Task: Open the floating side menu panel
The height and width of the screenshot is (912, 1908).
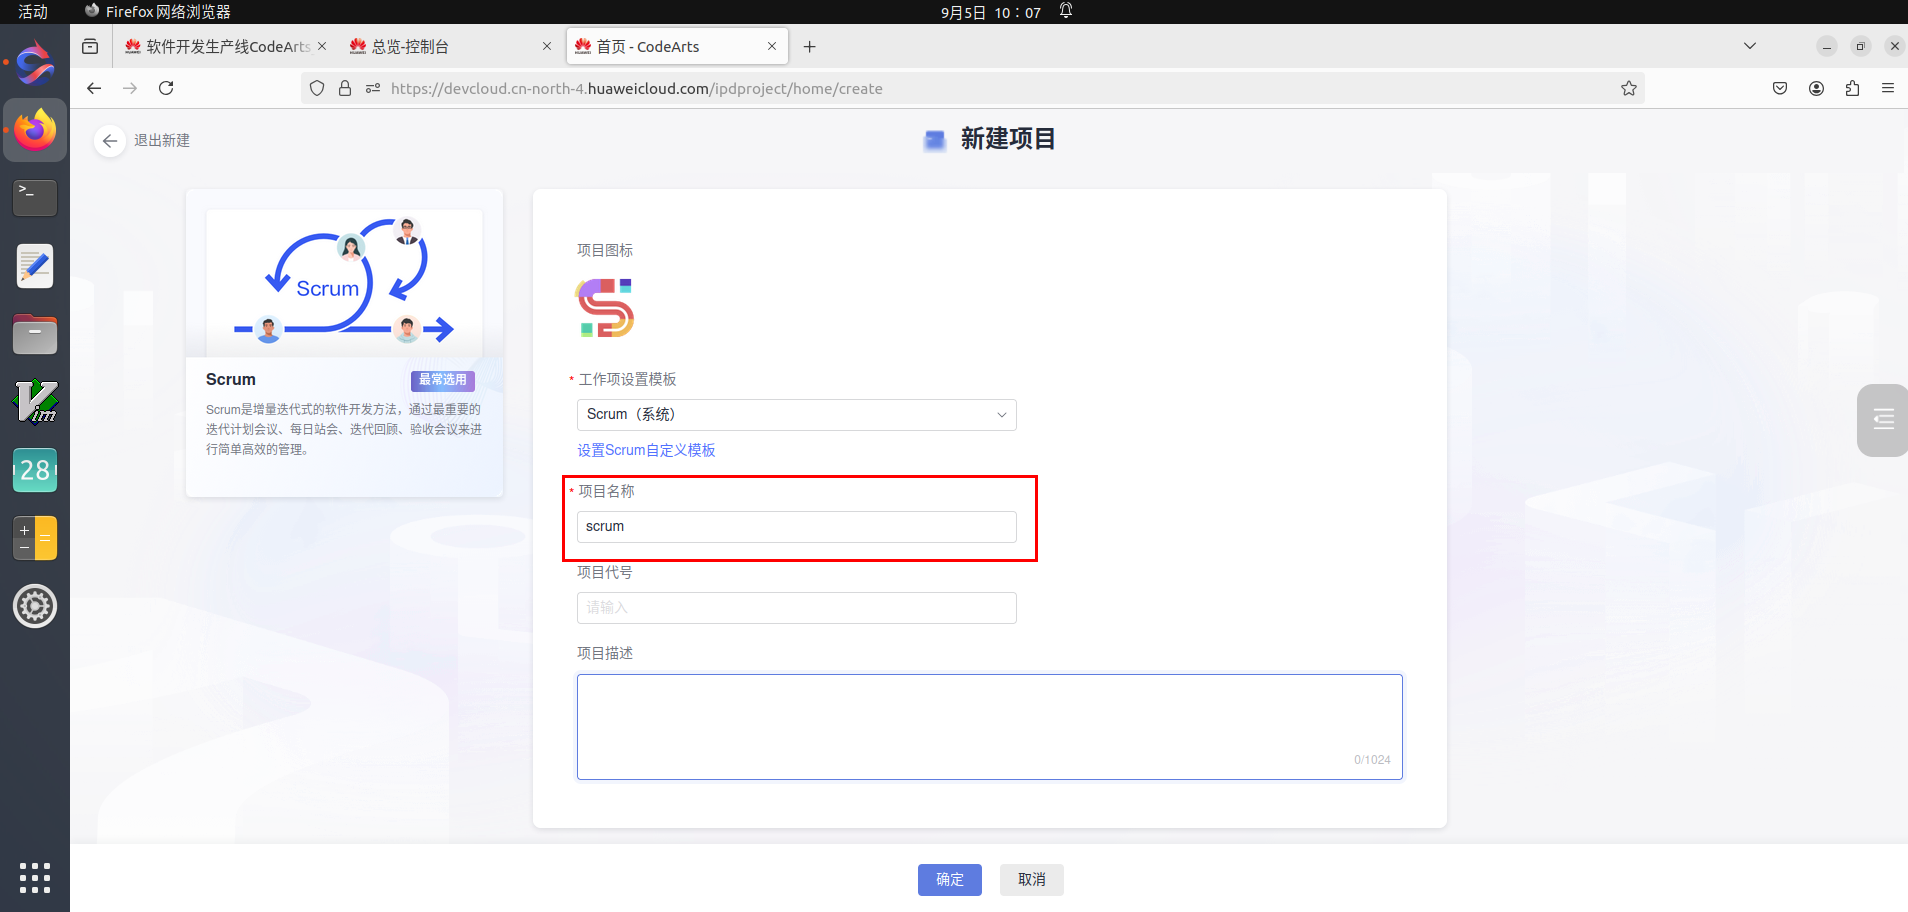Action: click(1883, 420)
